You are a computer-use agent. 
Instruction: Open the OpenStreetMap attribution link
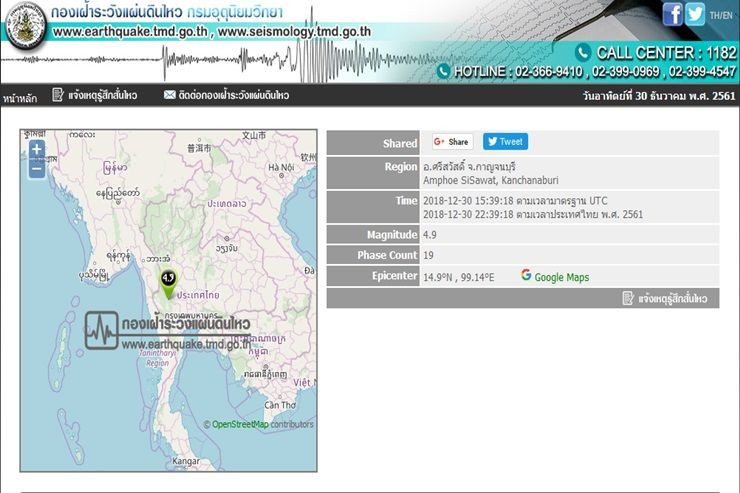tap(240, 424)
